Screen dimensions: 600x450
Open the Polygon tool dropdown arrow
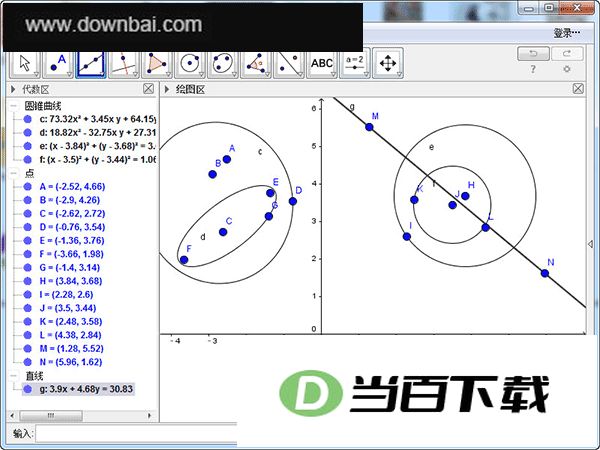click(x=168, y=74)
